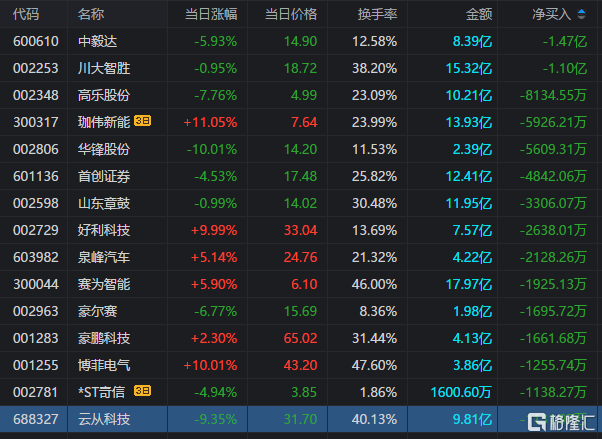Click the -10.01% daily change value

(212, 149)
